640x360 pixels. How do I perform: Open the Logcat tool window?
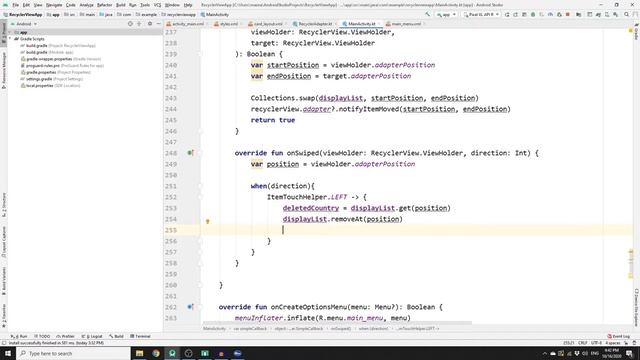[92, 336]
